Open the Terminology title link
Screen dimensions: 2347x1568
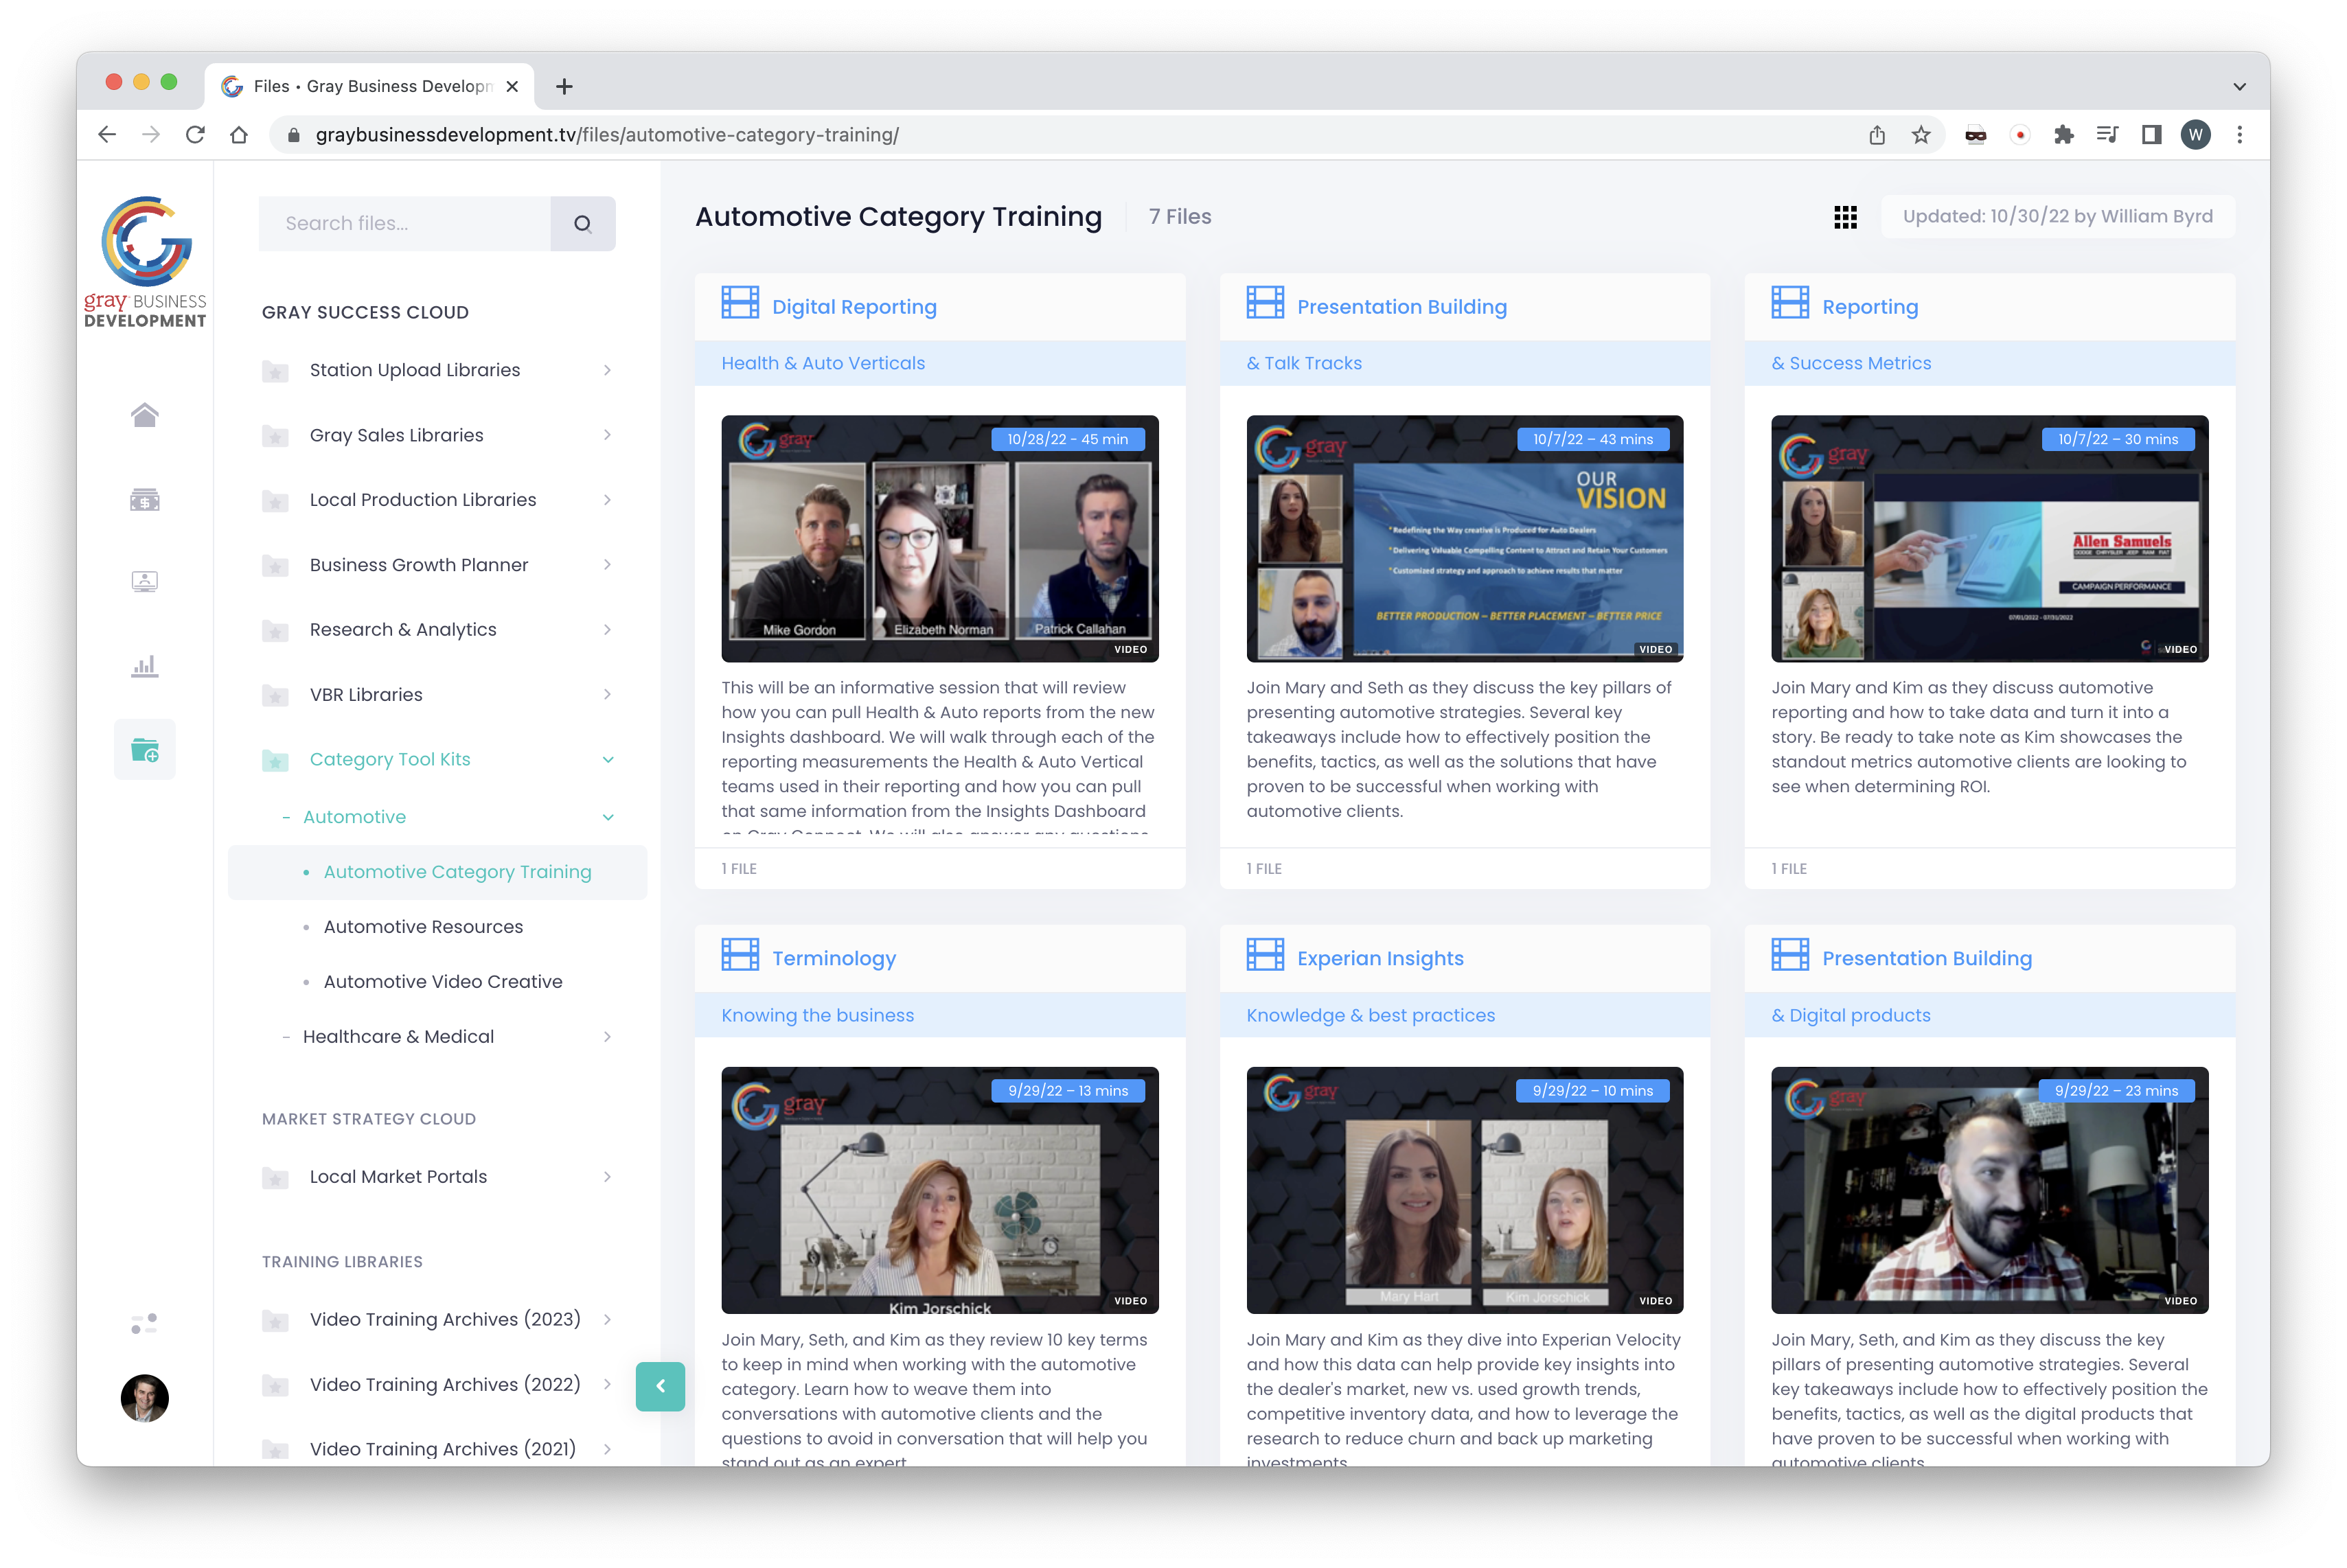pos(834,958)
